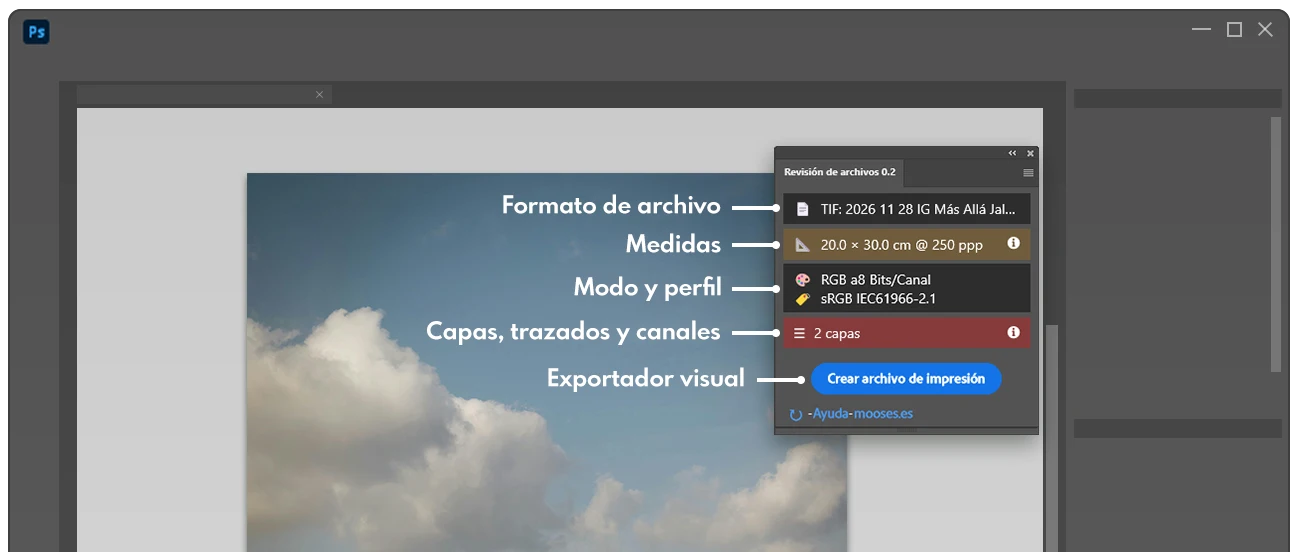This screenshot has height=552, width=1300.
Task: Maximize the Photoshop window
Action: pyautogui.click(x=1234, y=30)
